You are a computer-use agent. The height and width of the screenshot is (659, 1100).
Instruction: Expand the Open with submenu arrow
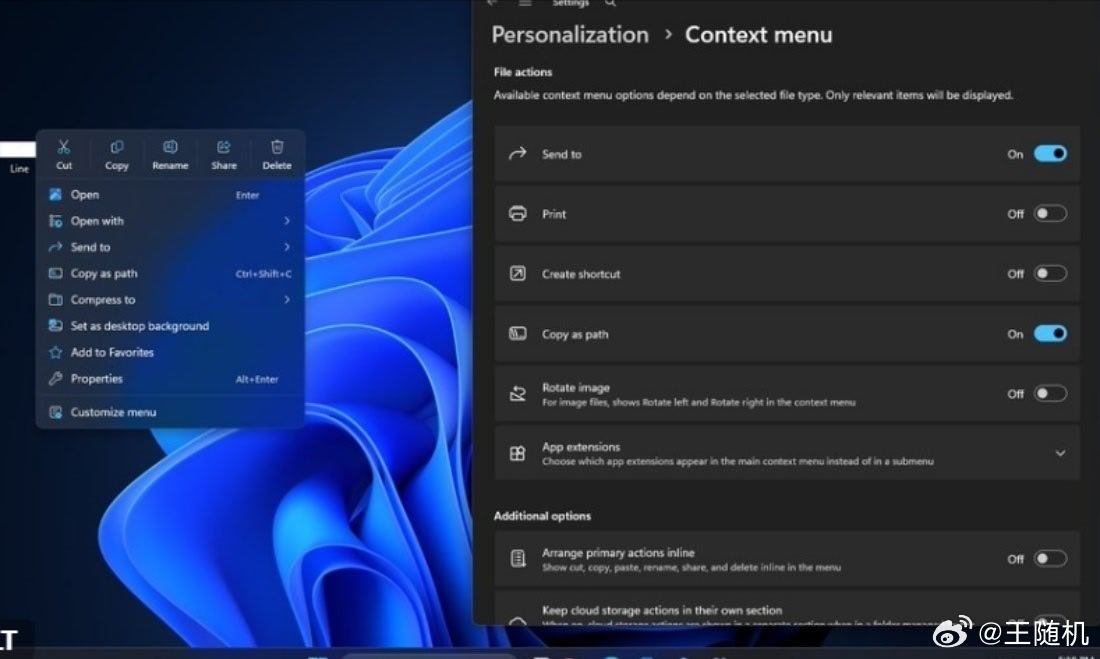tap(287, 221)
